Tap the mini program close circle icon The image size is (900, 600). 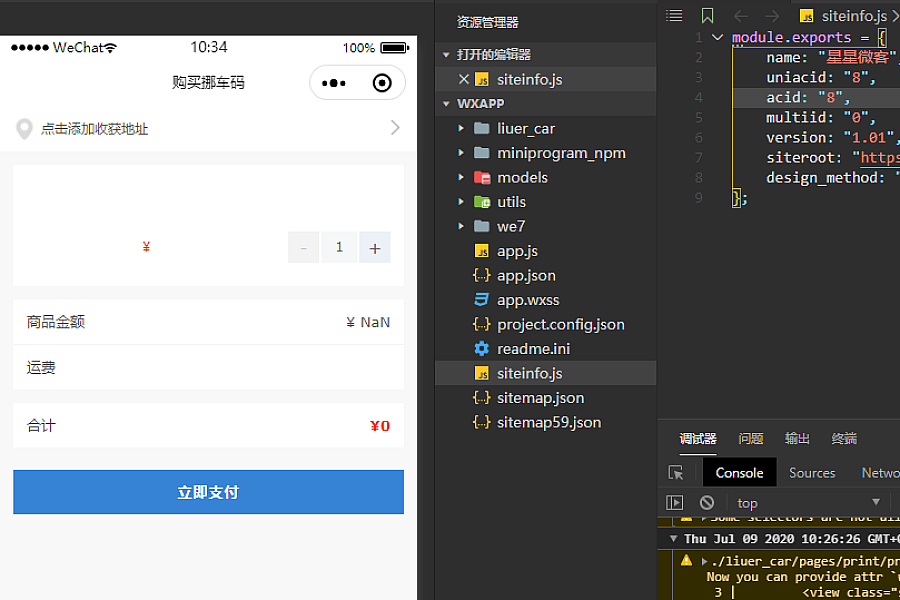coord(382,83)
